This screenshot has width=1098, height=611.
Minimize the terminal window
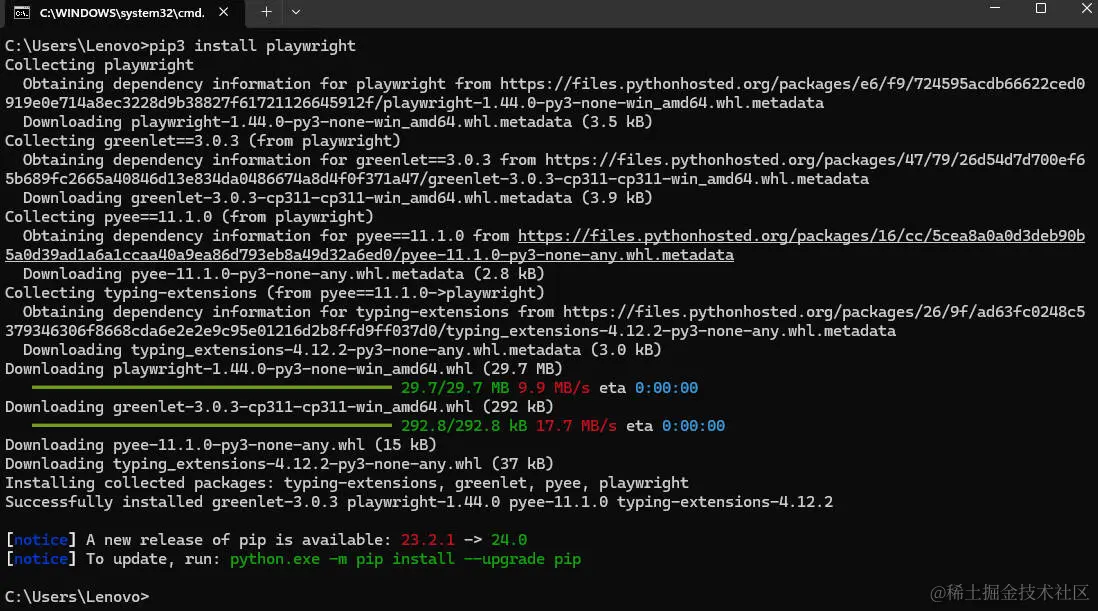pyautogui.click(x=995, y=8)
